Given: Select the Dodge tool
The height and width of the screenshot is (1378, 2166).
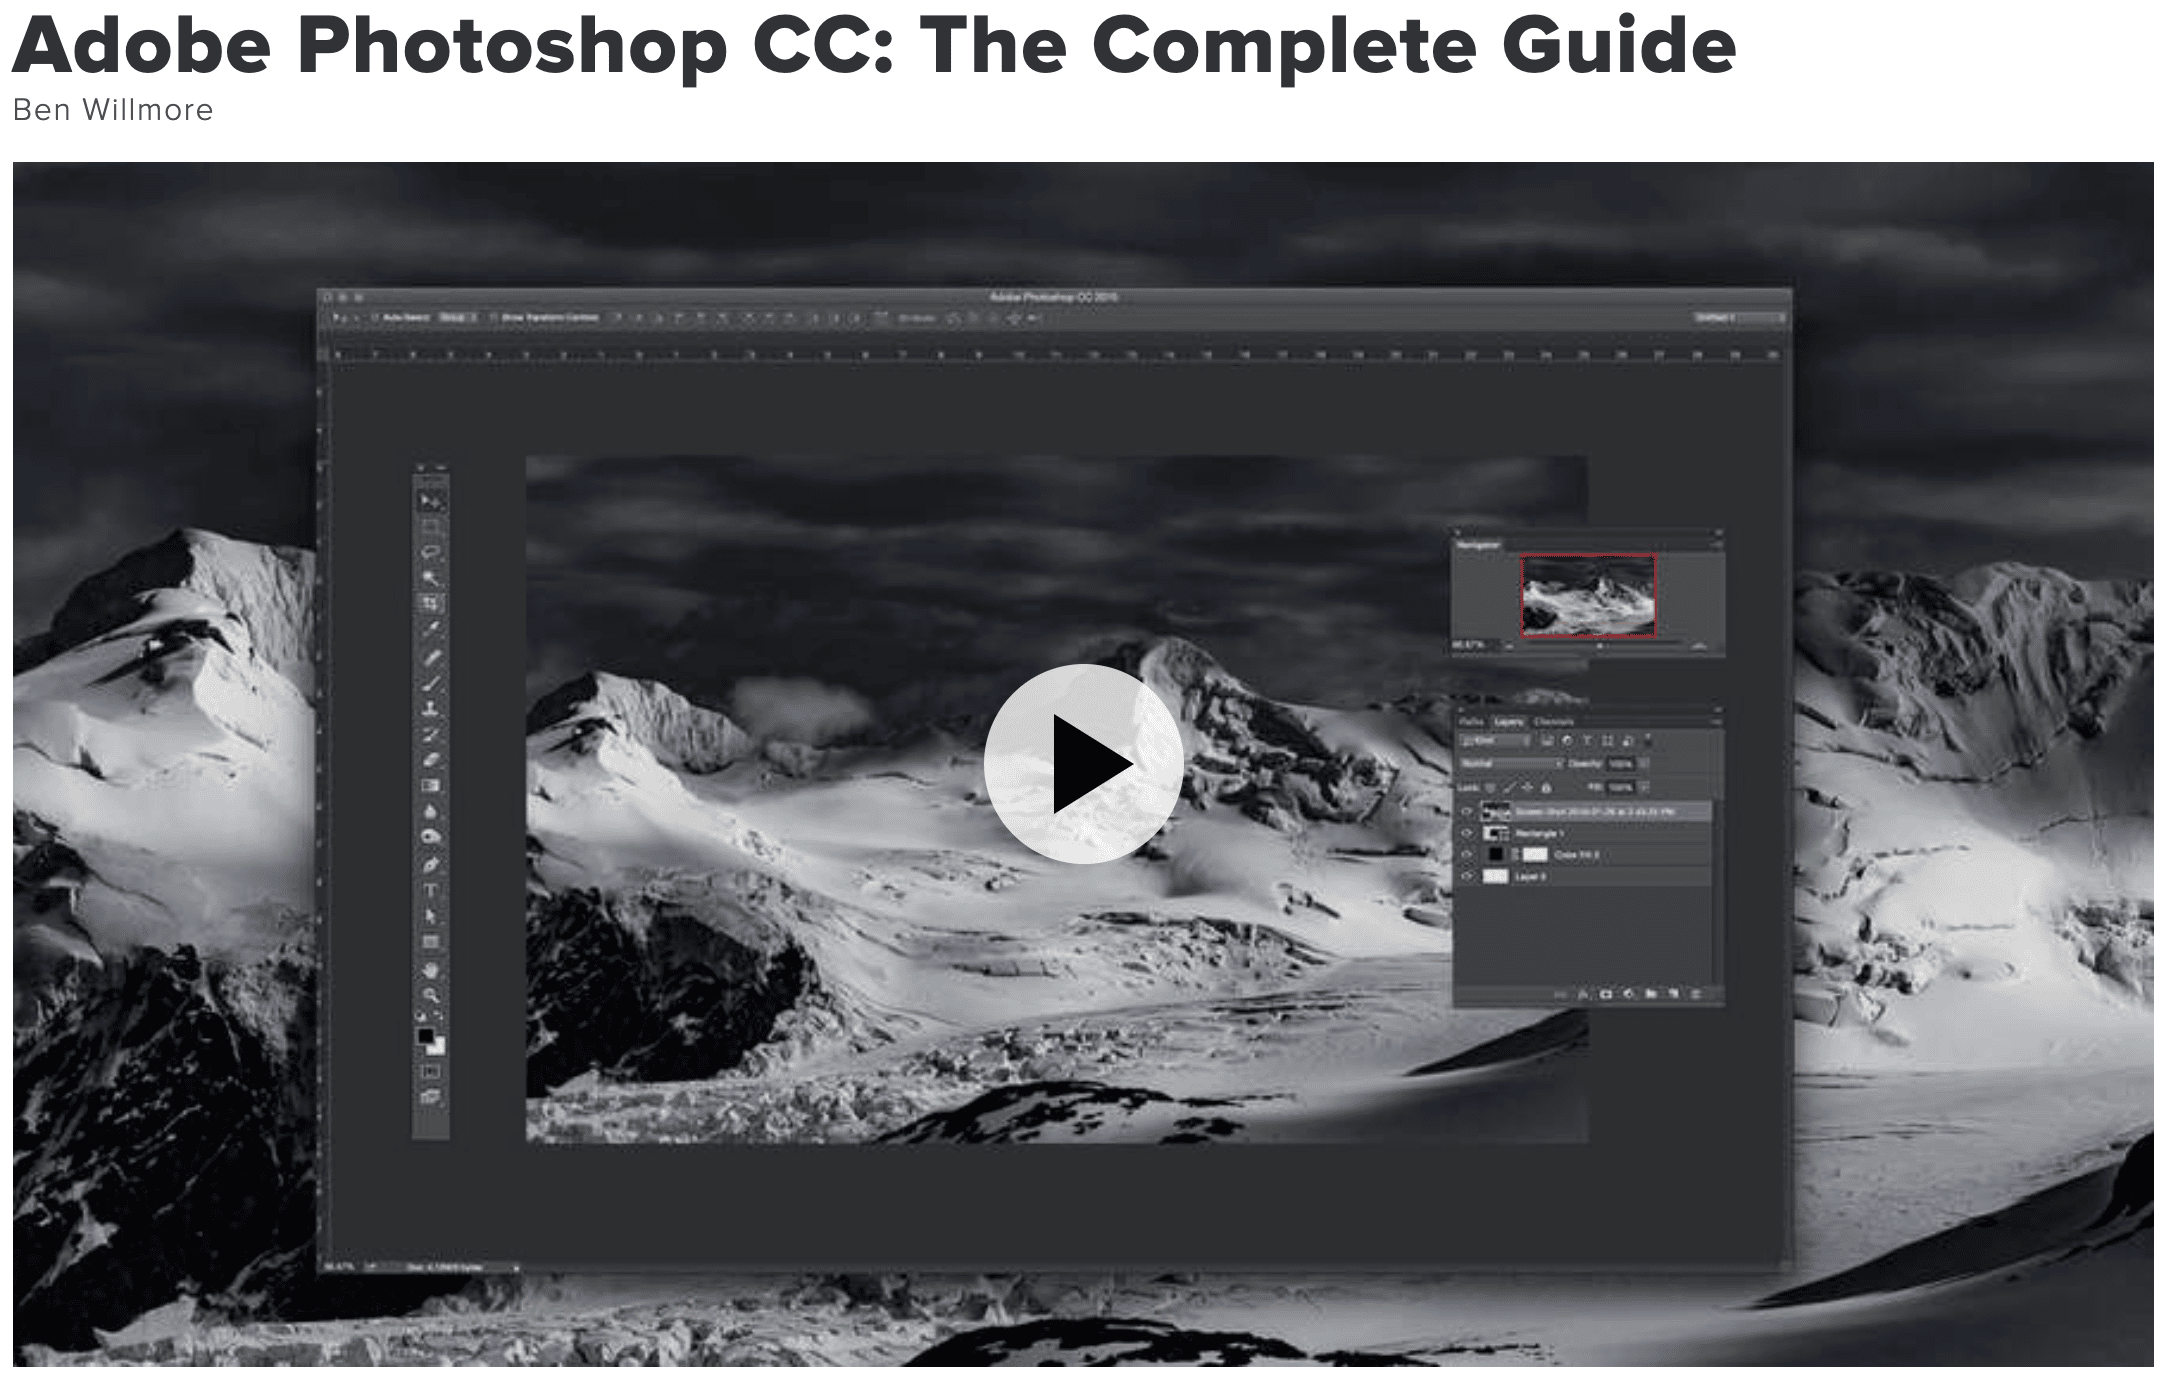Looking at the screenshot, I should (x=431, y=837).
